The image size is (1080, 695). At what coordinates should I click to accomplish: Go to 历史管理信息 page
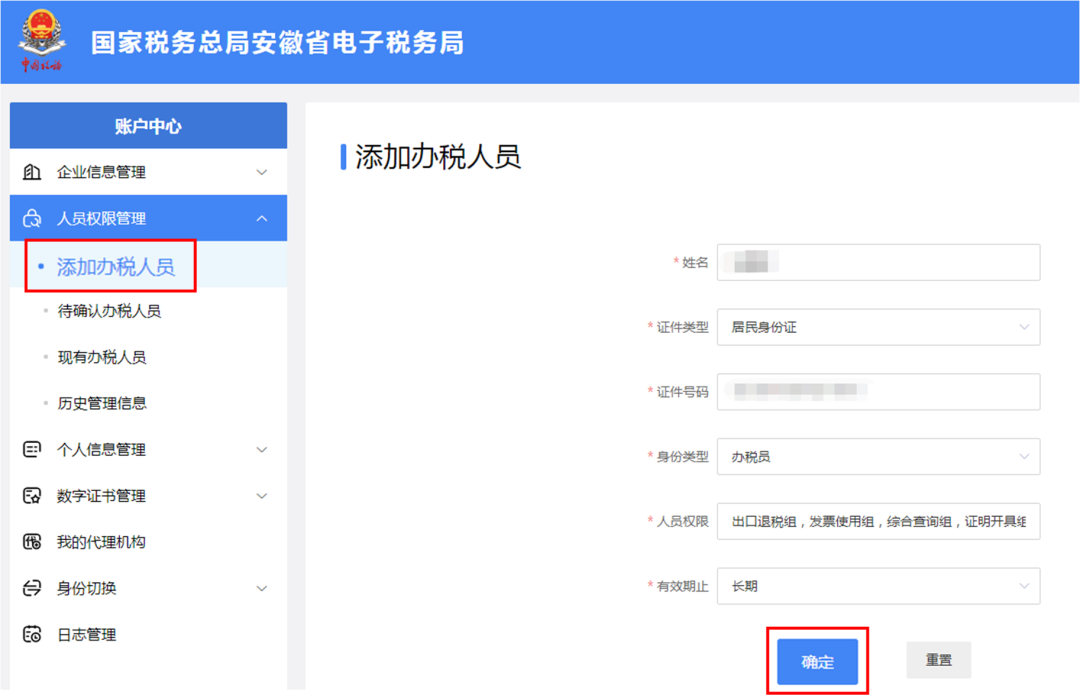coord(102,403)
